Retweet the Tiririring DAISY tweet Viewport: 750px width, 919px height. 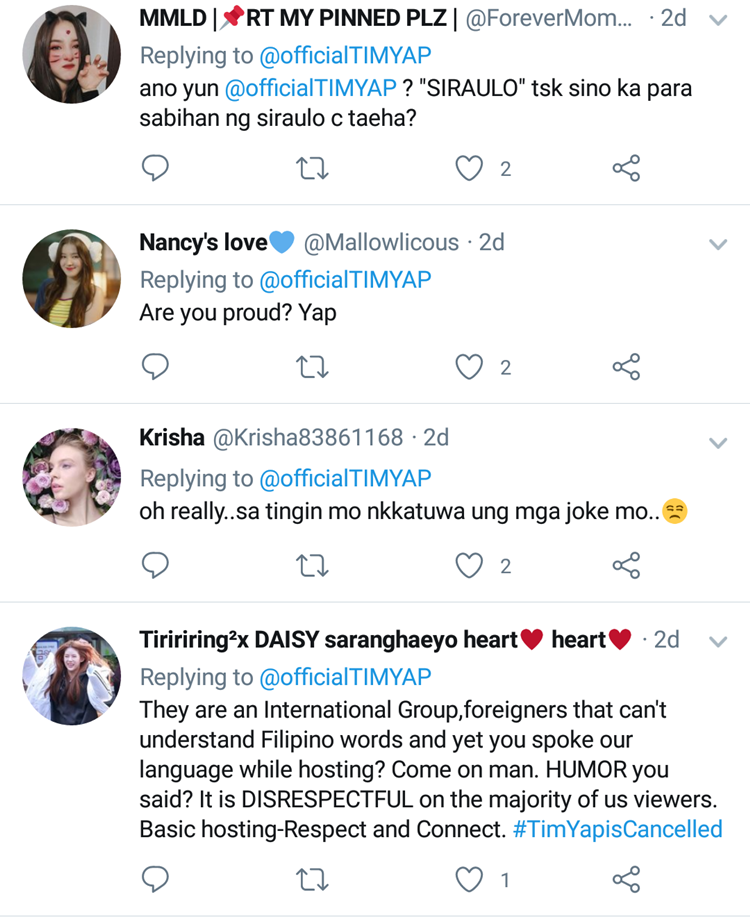[x=313, y=880]
